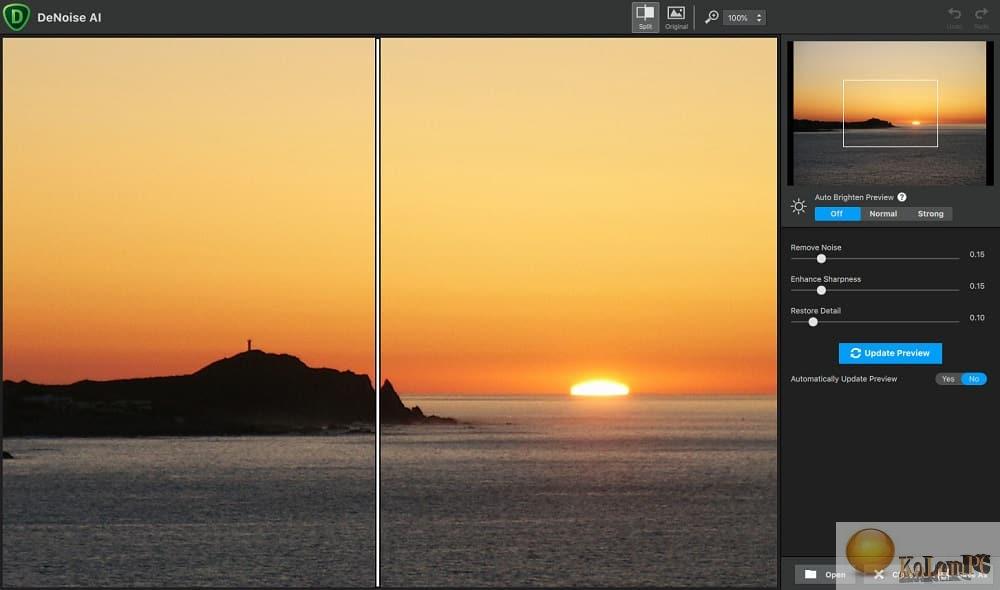1000x590 pixels.
Task: Click the Restore Detail label
Action: (815, 311)
